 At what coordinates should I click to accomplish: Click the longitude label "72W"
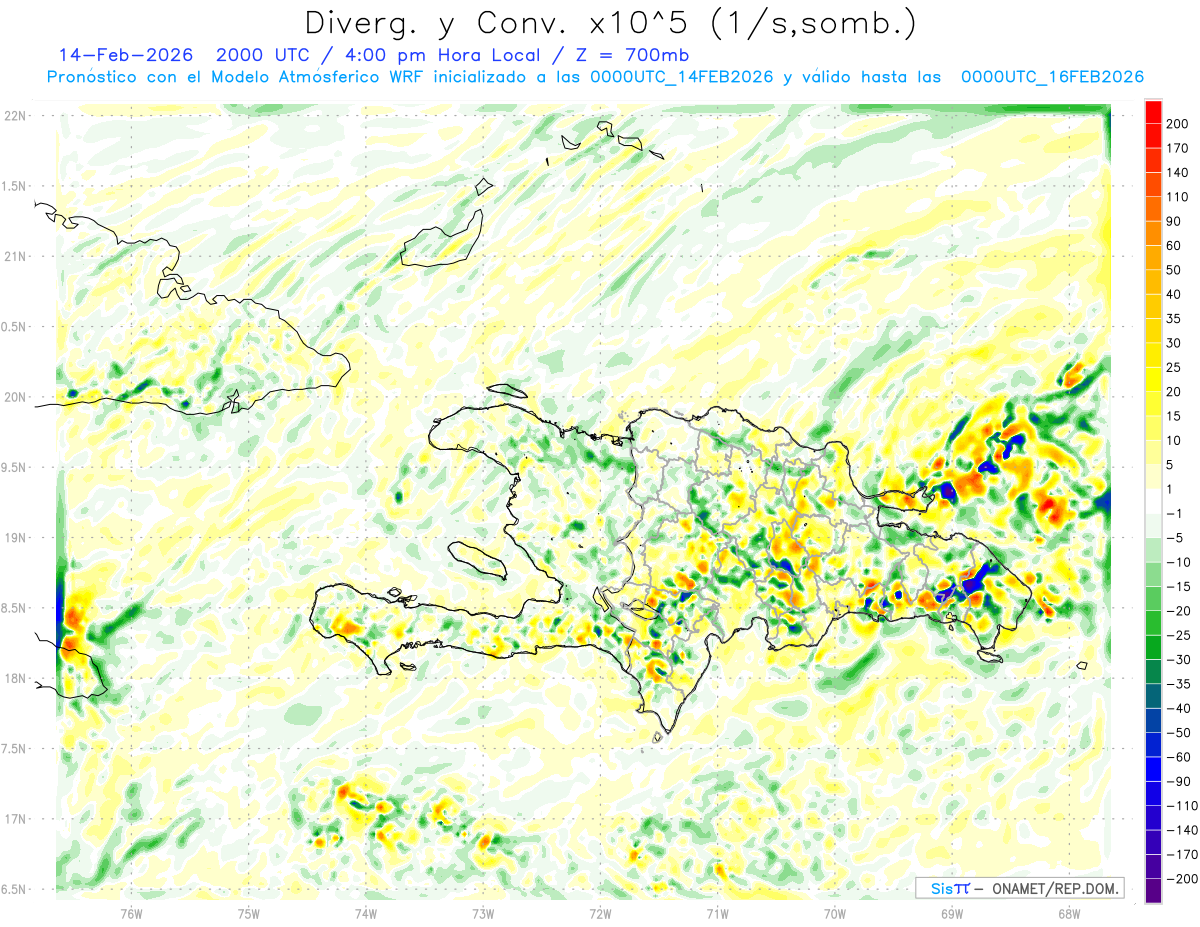point(600,913)
